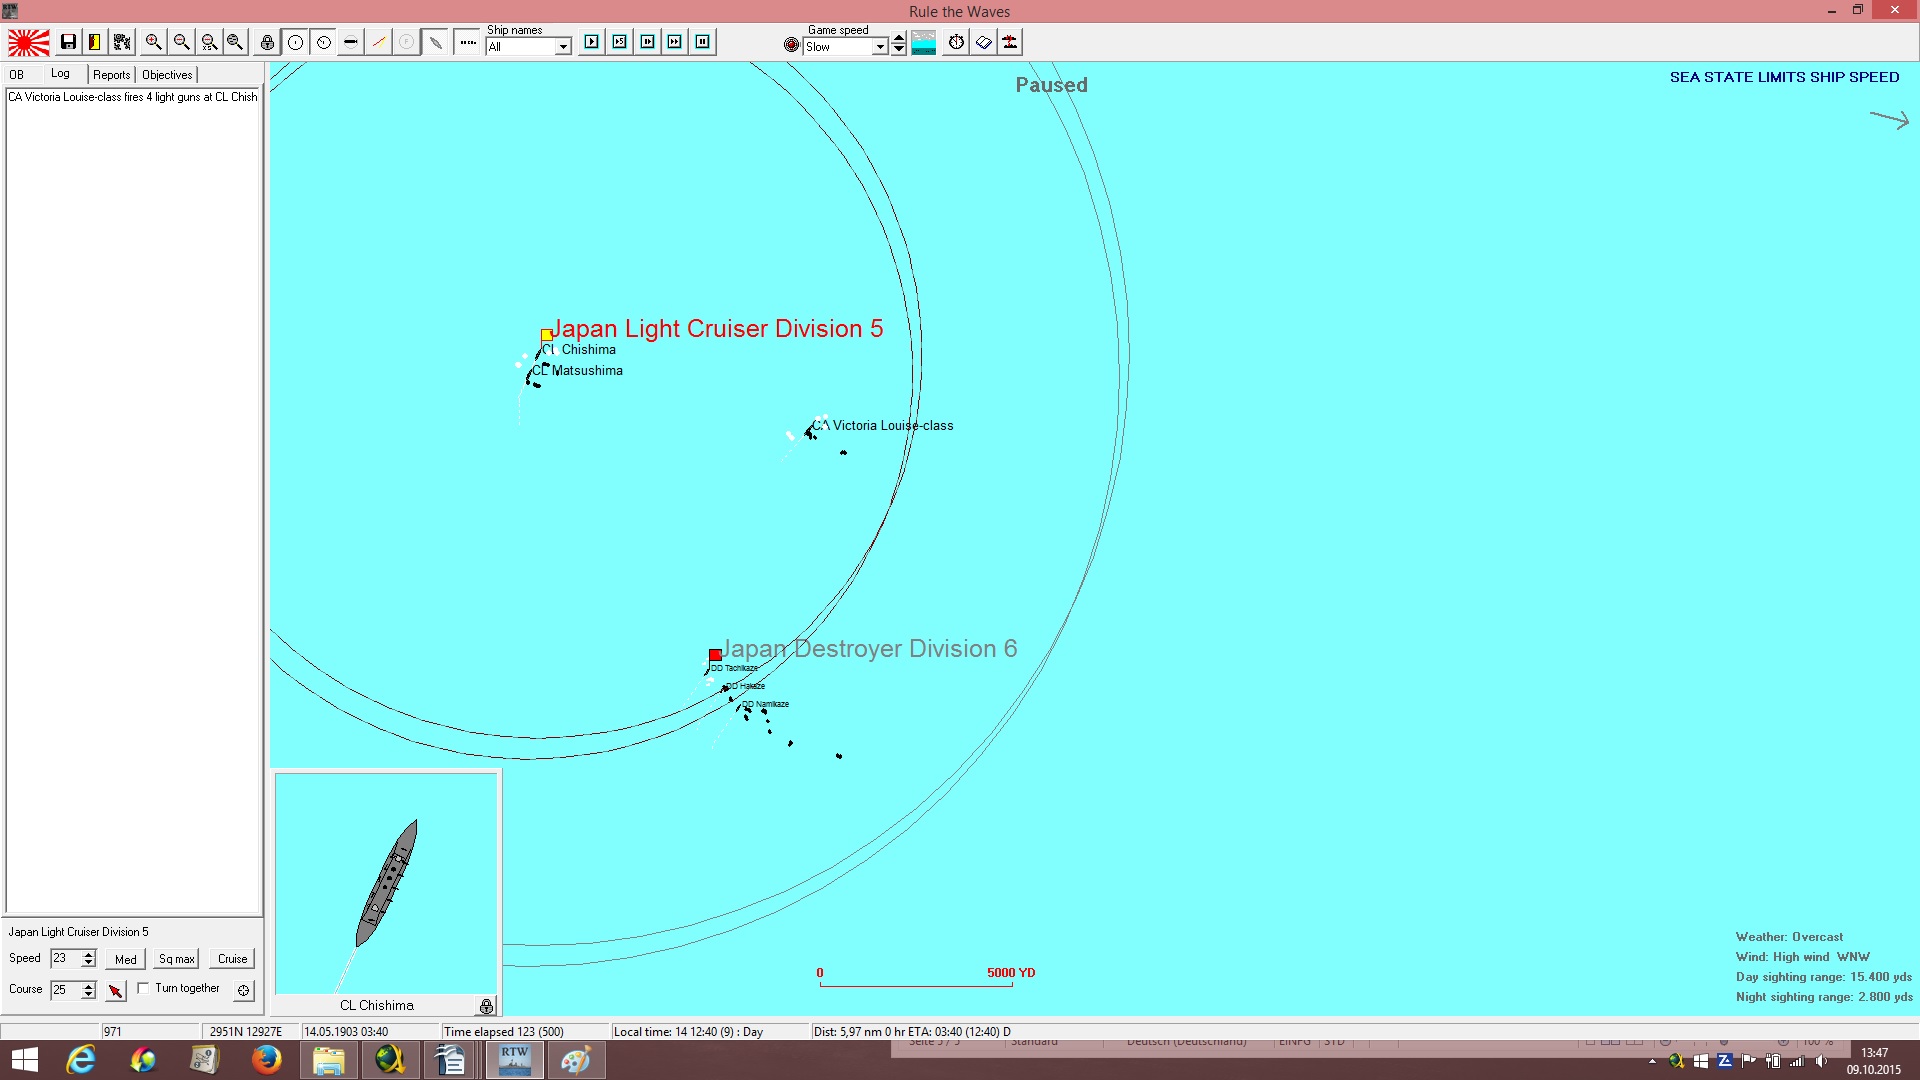Toggle the lock icon beside CL Chishima
1920x1080 pixels.
(486, 1006)
